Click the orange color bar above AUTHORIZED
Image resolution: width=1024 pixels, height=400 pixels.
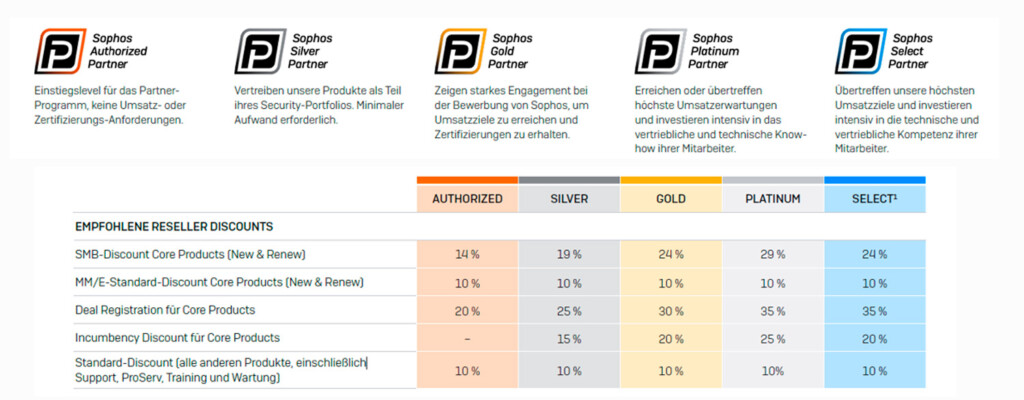pyautogui.click(x=468, y=180)
